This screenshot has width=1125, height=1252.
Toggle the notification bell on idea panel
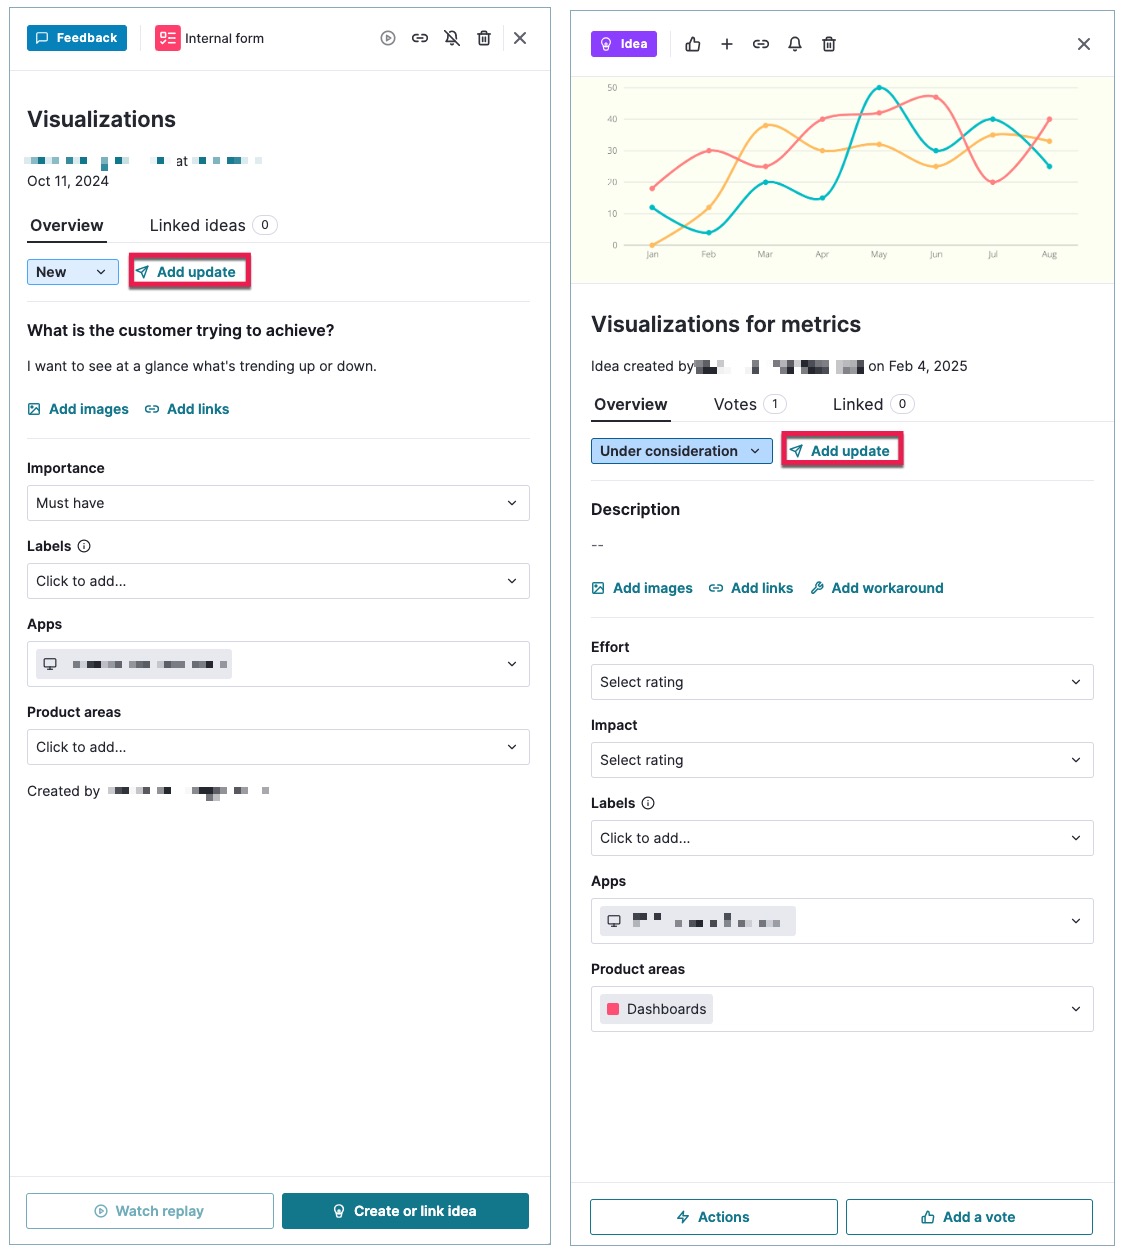[x=795, y=44]
